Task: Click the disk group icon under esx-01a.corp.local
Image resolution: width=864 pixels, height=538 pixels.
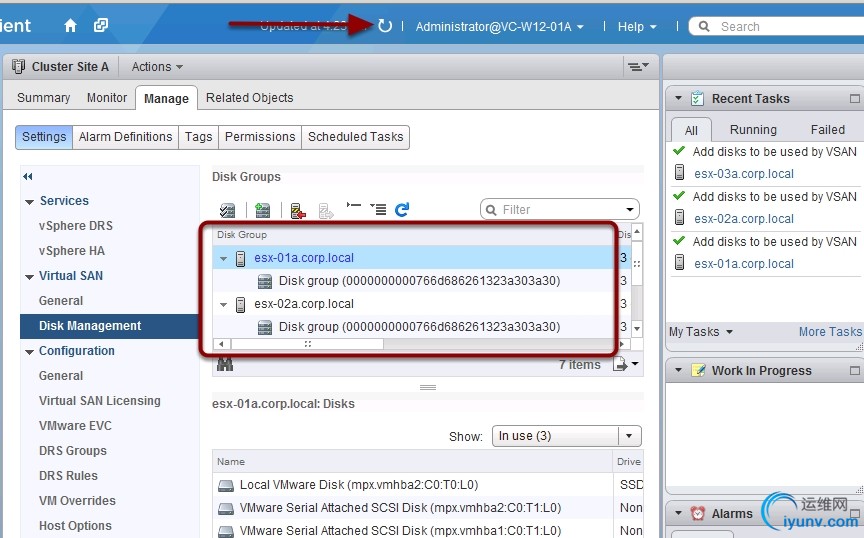Action: pos(265,282)
